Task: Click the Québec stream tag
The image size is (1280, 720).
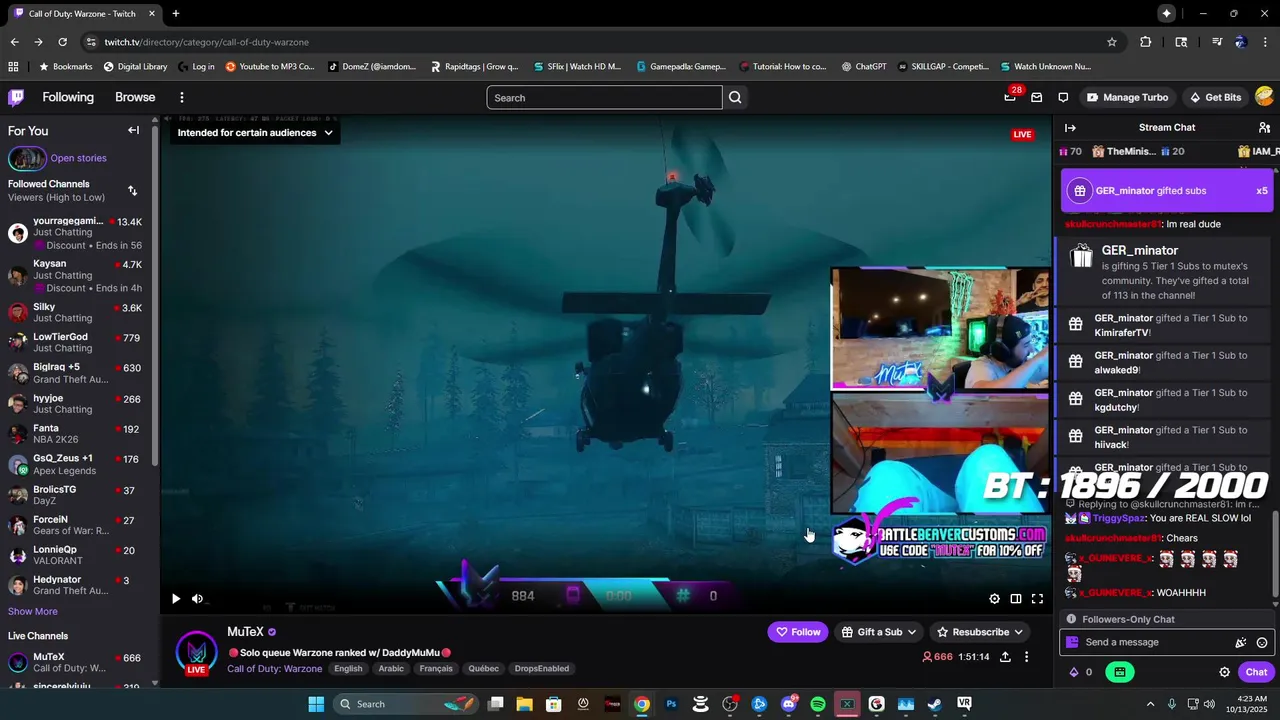Action: coord(483,669)
